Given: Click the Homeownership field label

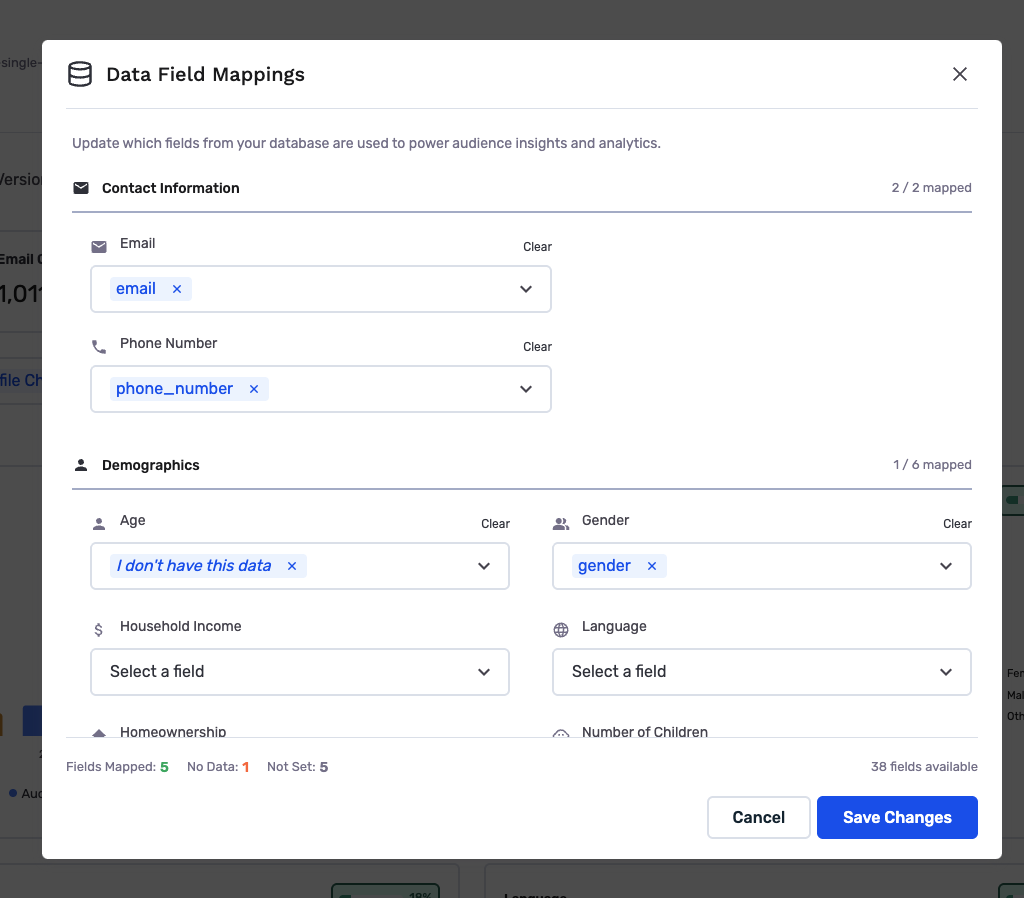Looking at the screenshot, I should (x=173, y=731).
